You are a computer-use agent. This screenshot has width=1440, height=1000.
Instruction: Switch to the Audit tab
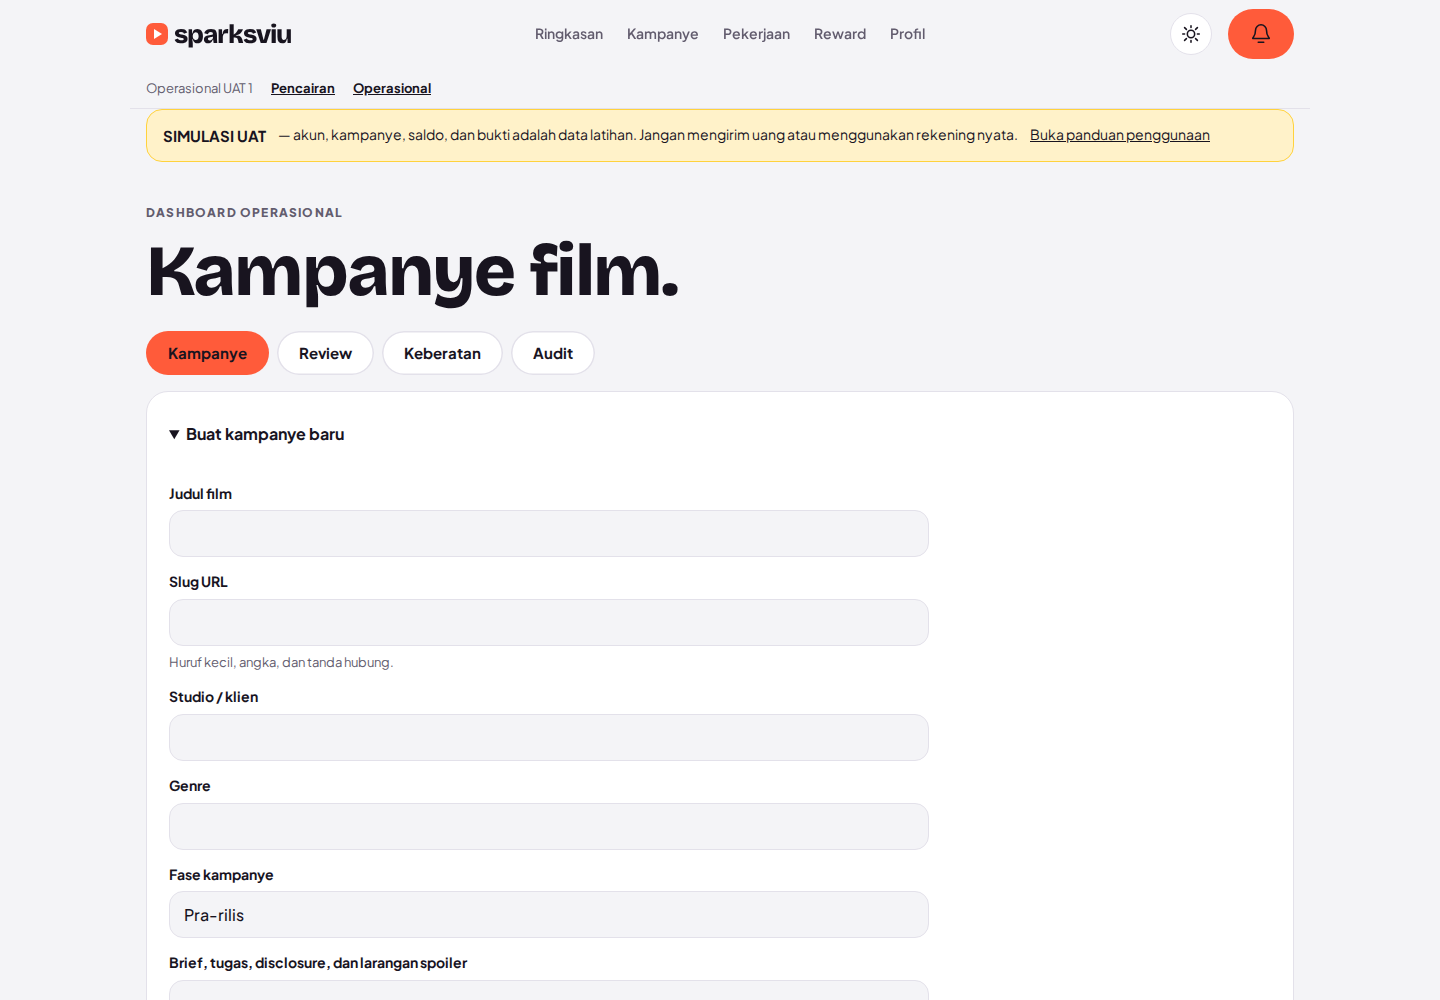(x=553, y=353)
